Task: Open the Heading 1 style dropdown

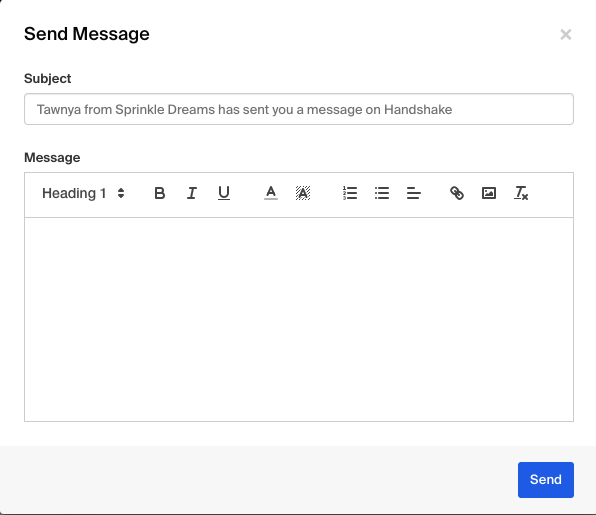Action: click(x=83, y=193)
